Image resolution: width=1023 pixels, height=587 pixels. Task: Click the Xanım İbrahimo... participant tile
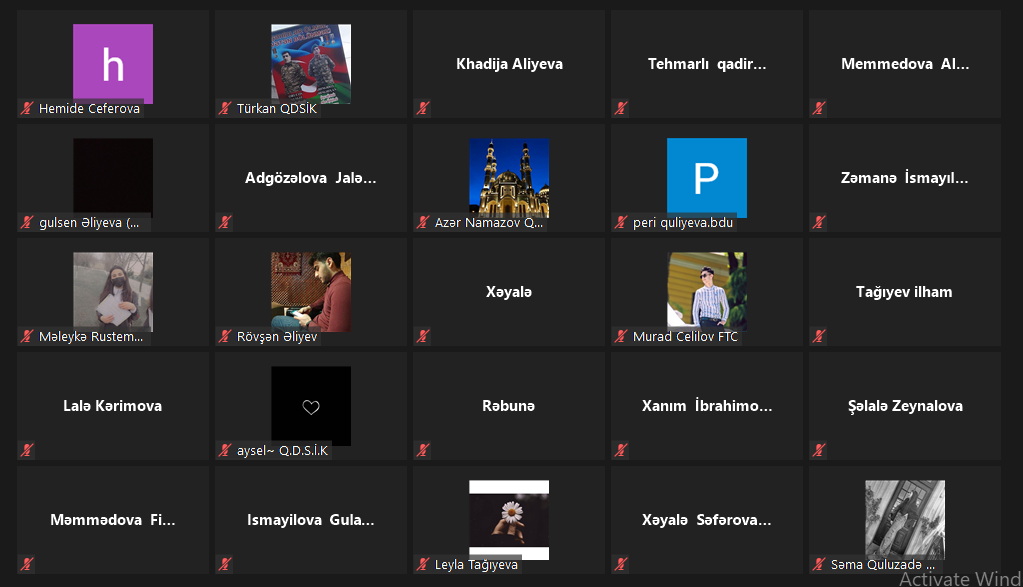[x=707, y=406]
